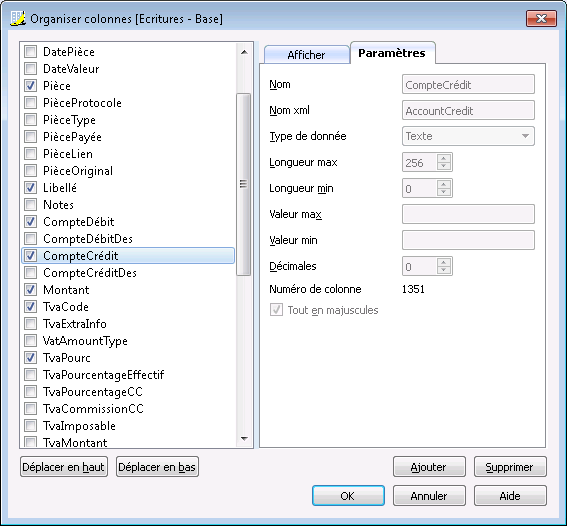
Task: Increase Longueur max with up spinner arrow
Action: (444, 158)
